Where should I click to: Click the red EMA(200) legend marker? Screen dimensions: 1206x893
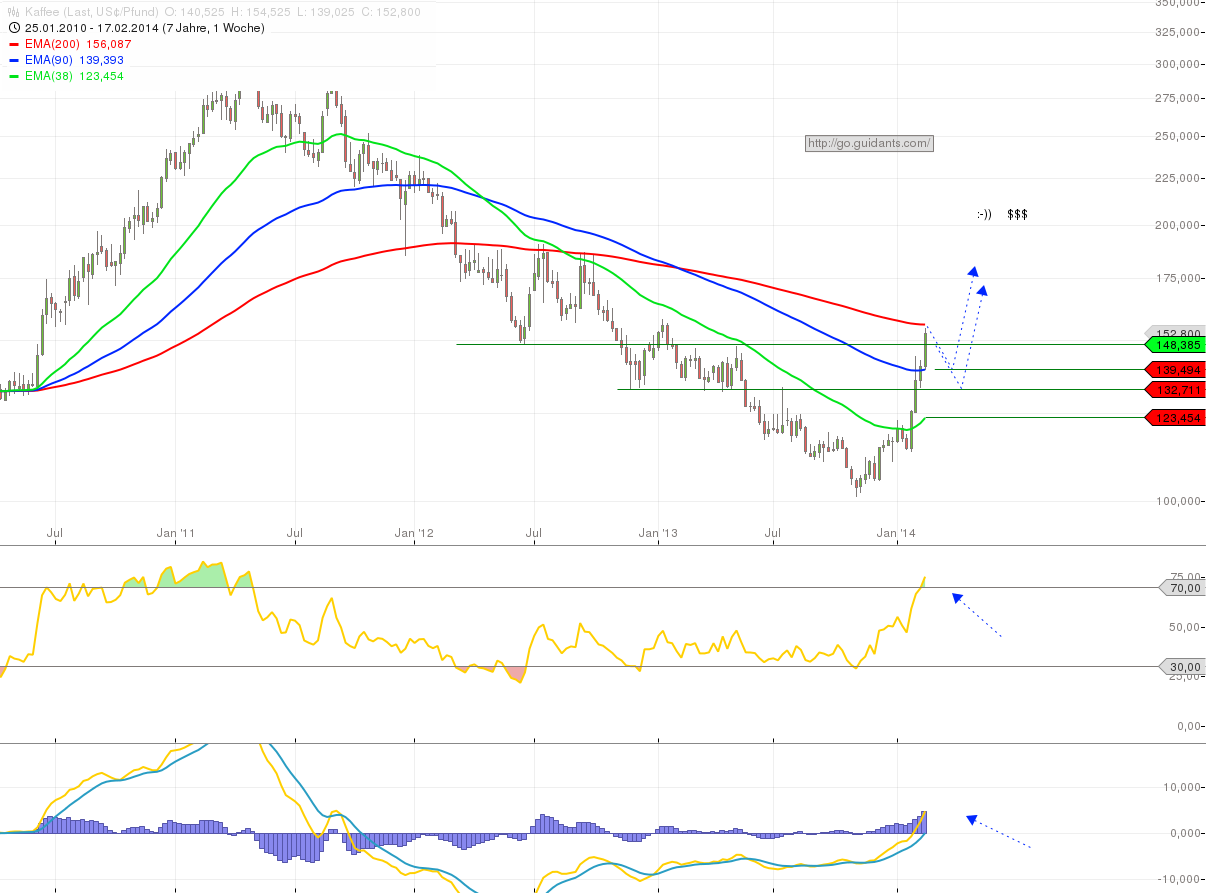point(14,45)
